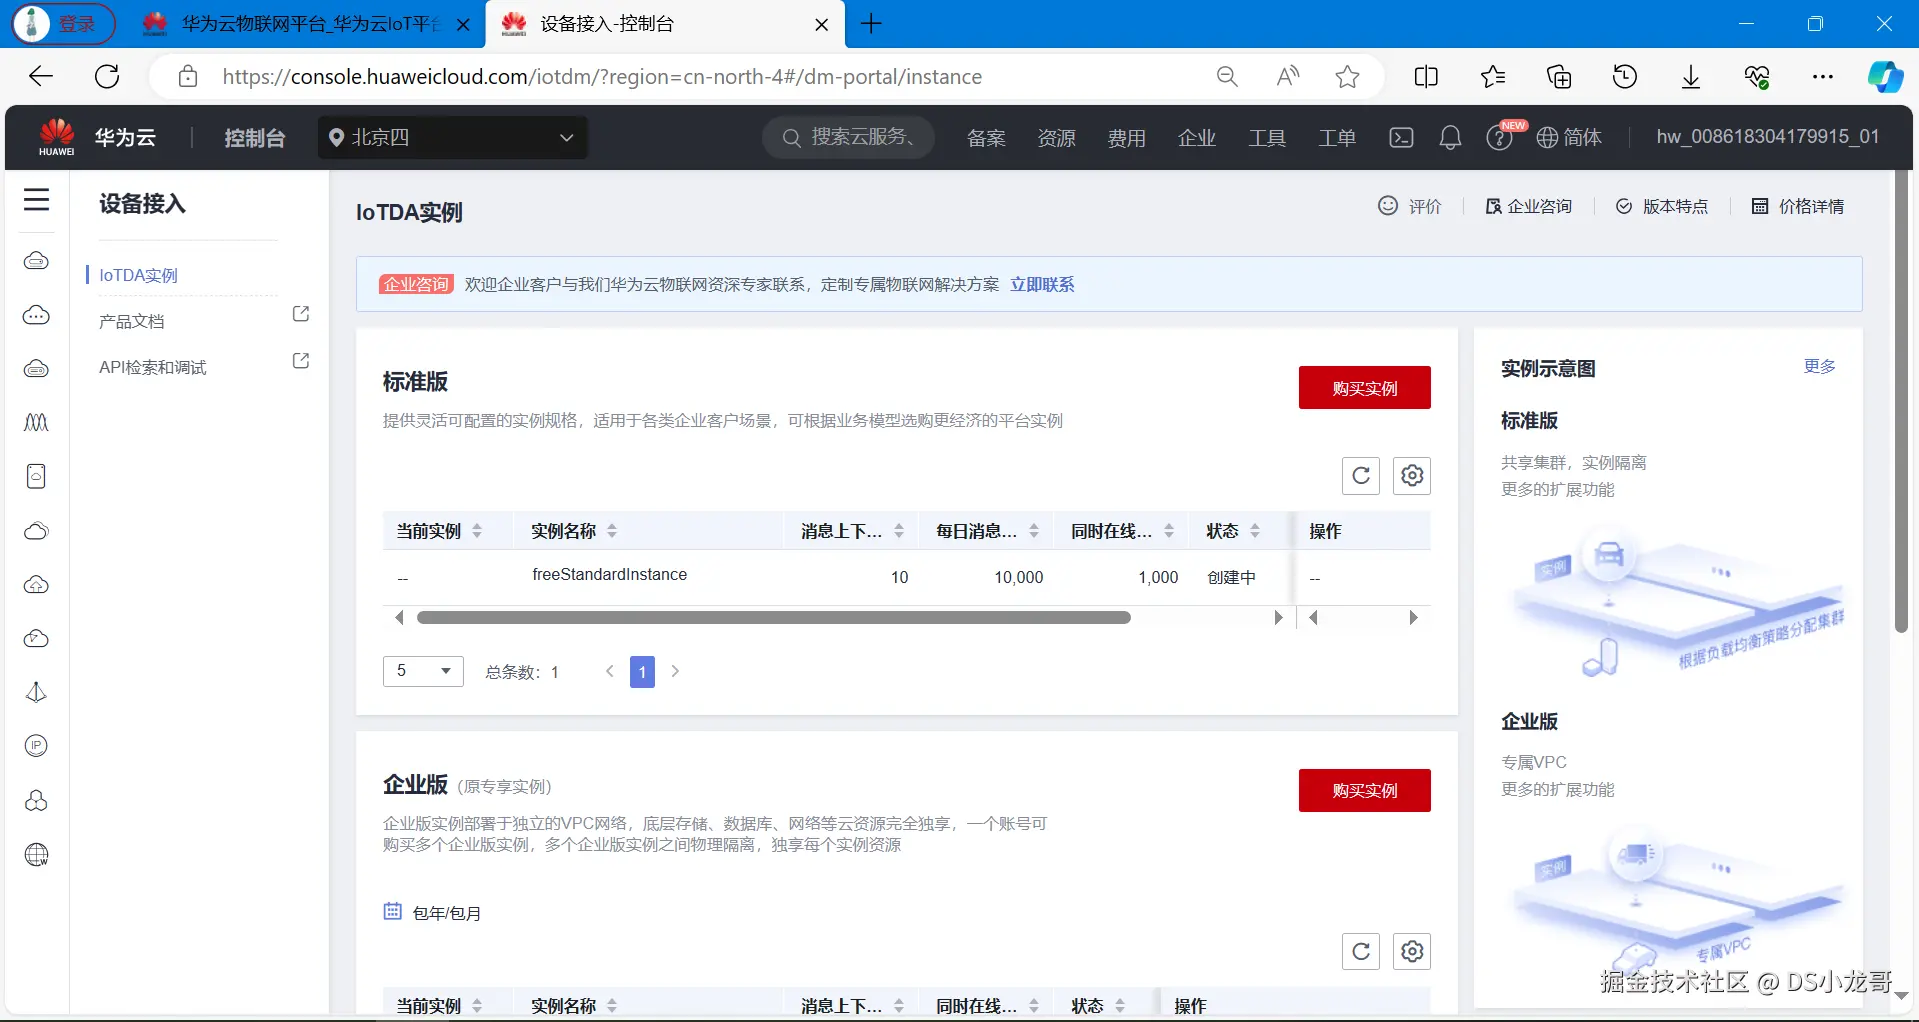The width and height of the screenshot is (1919, 1022).
Task: Open split screen icon in browser toolbar
Action: click(x=1426, y=77)
